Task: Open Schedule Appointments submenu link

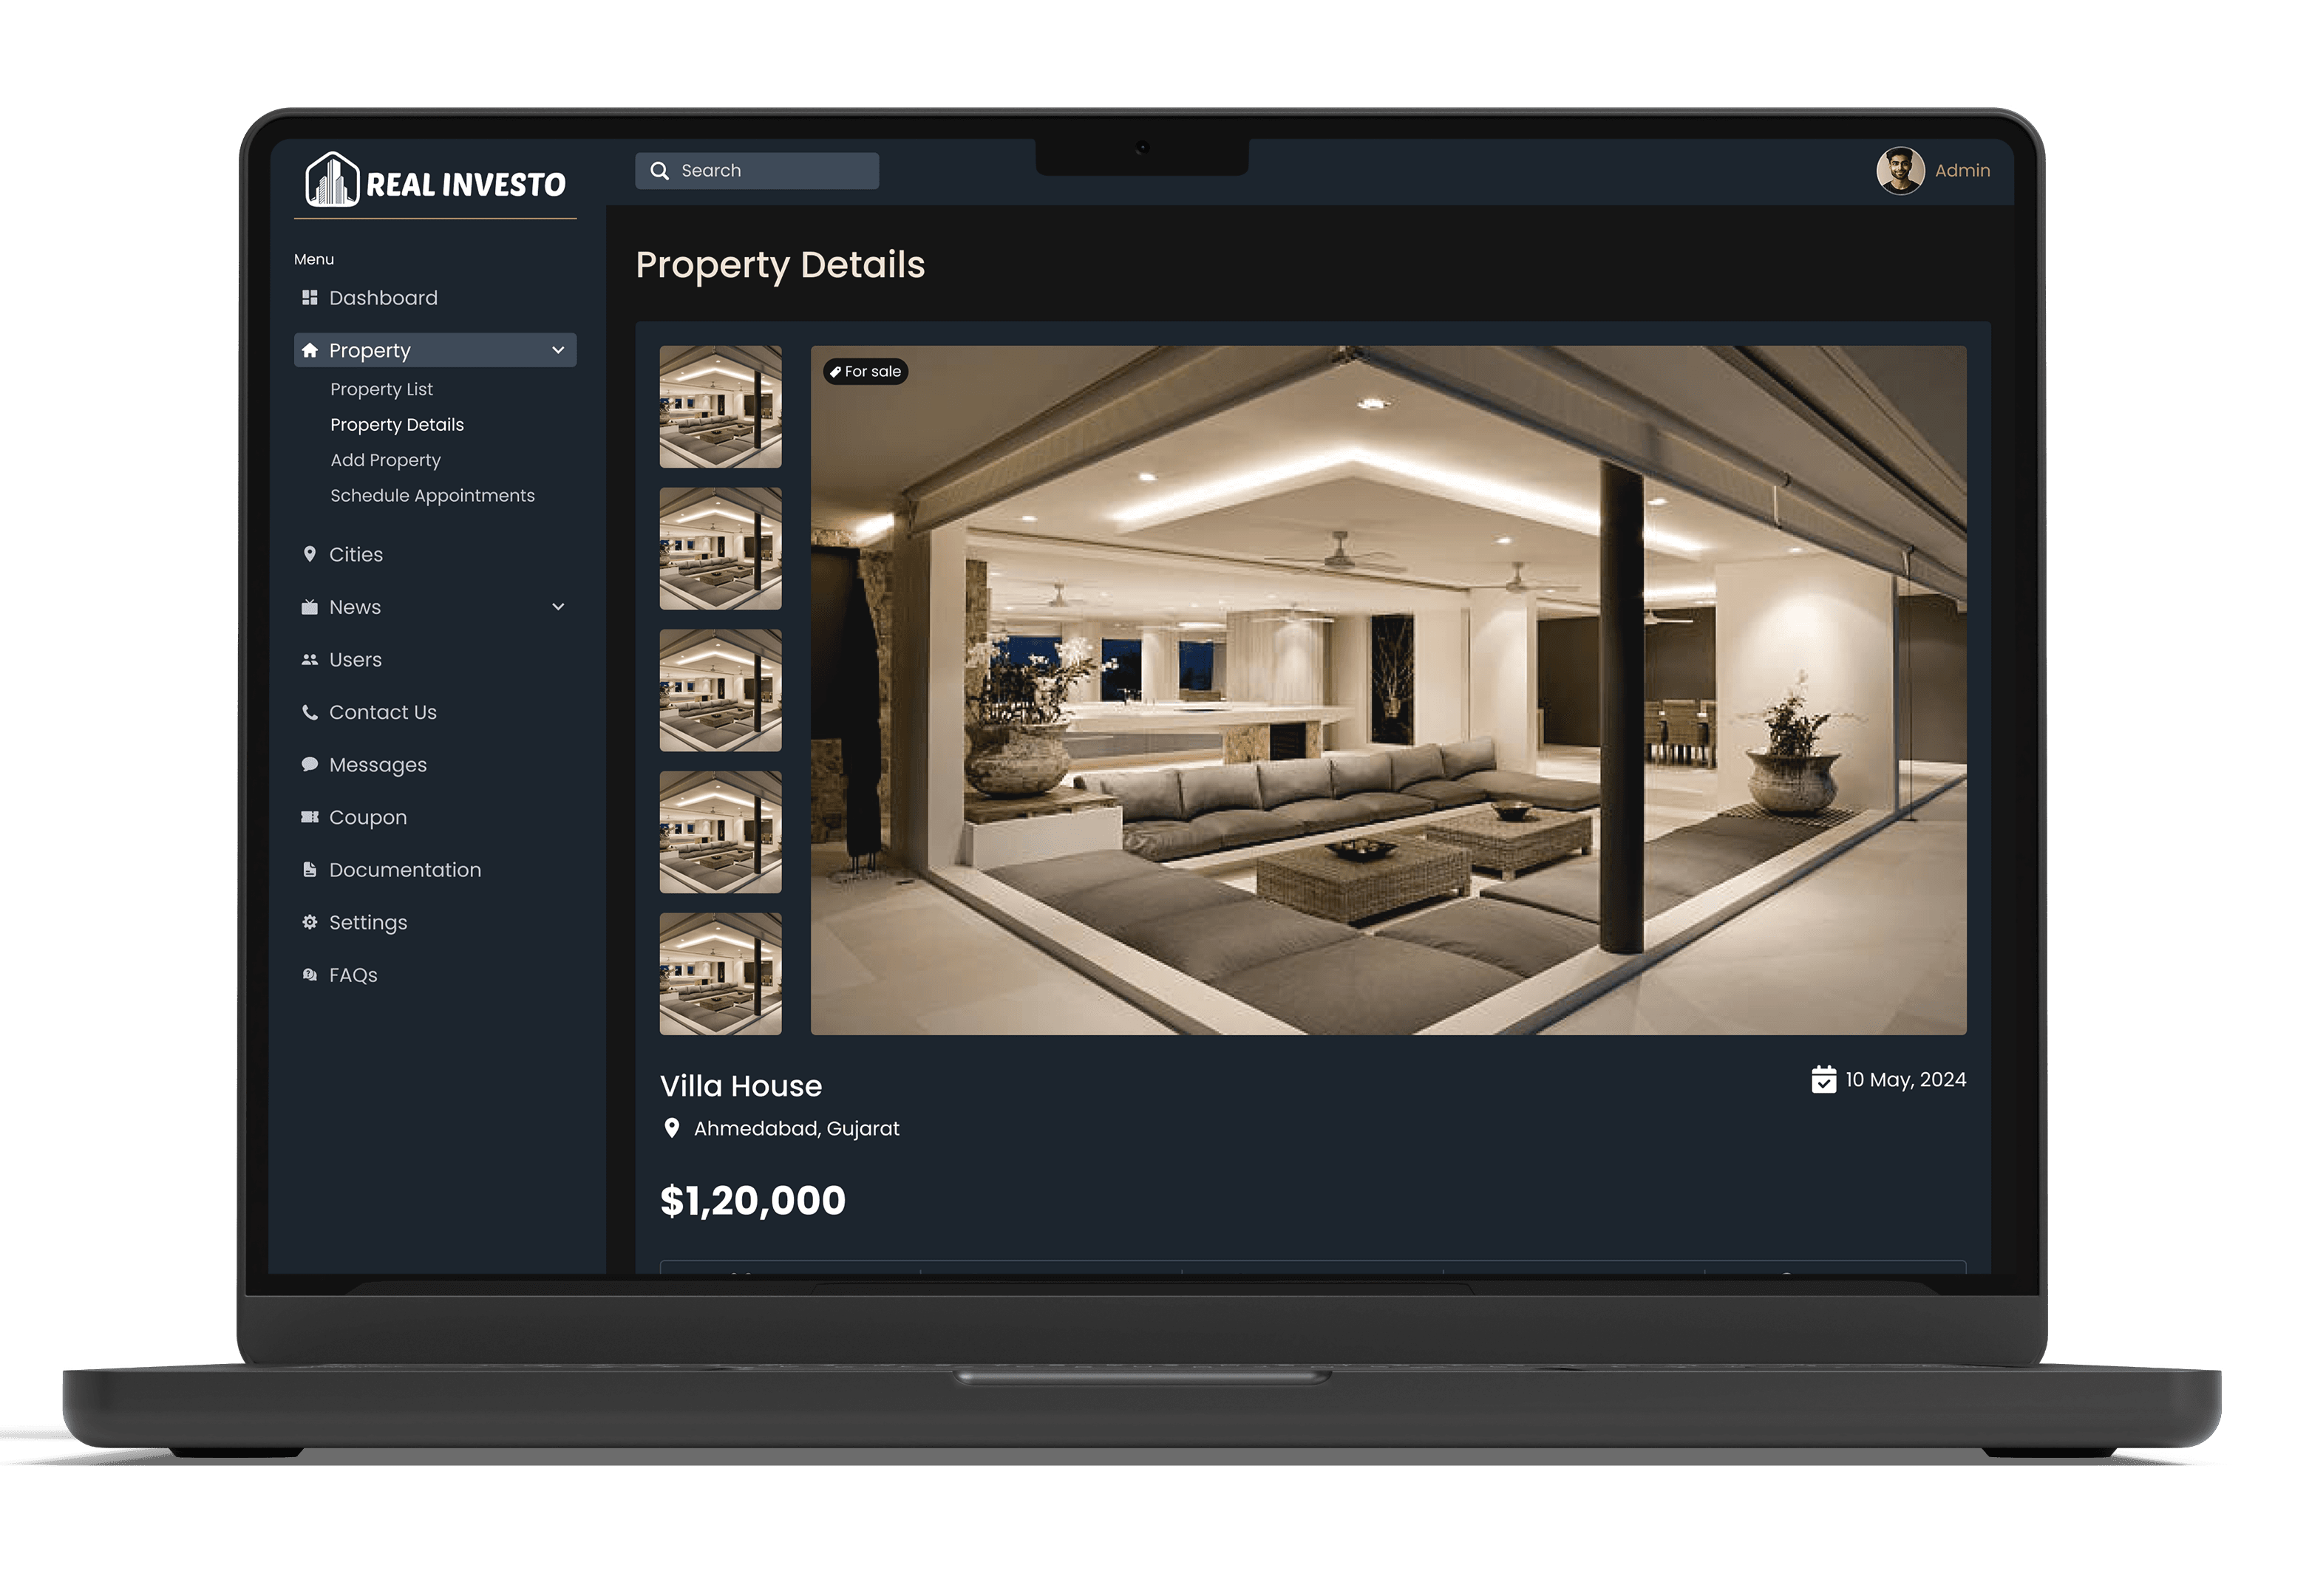Action: pyautogui.click(x=432, y=496)
